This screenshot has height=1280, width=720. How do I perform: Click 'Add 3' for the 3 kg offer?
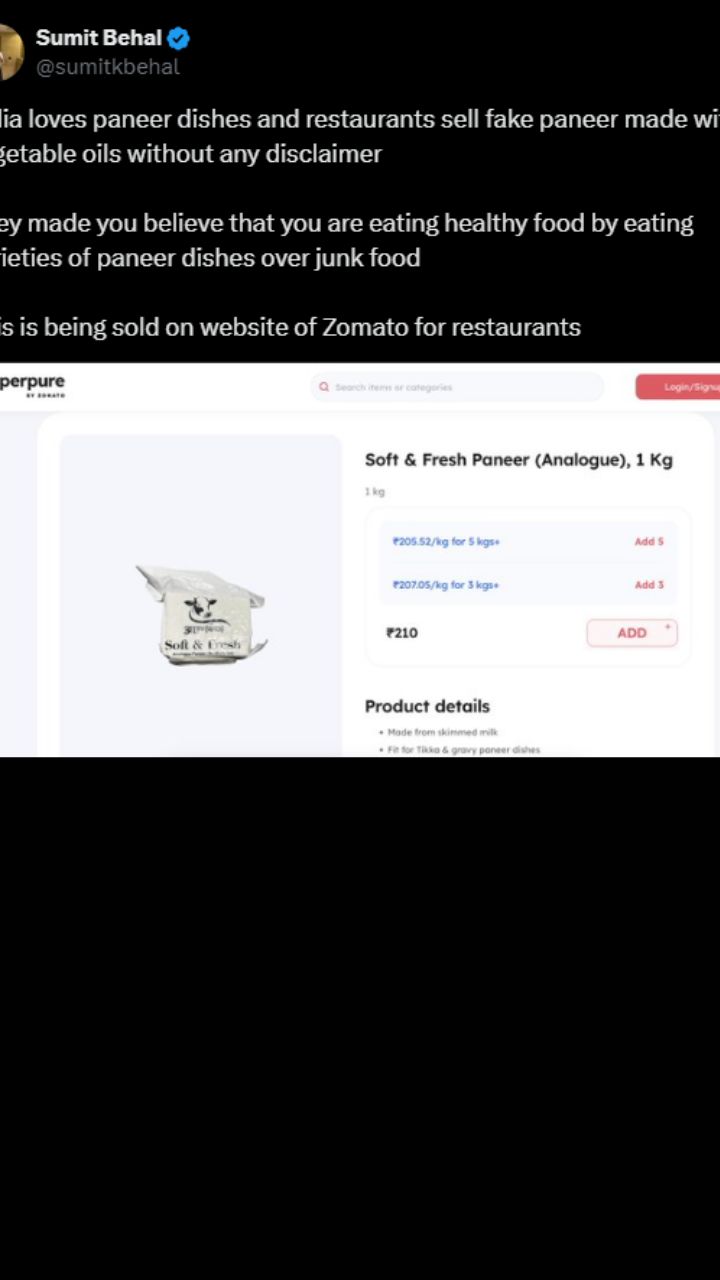tap(649, 585)
